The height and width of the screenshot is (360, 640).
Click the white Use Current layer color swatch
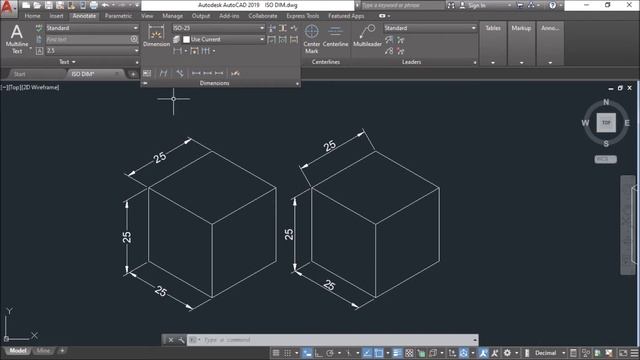point(187,39)
